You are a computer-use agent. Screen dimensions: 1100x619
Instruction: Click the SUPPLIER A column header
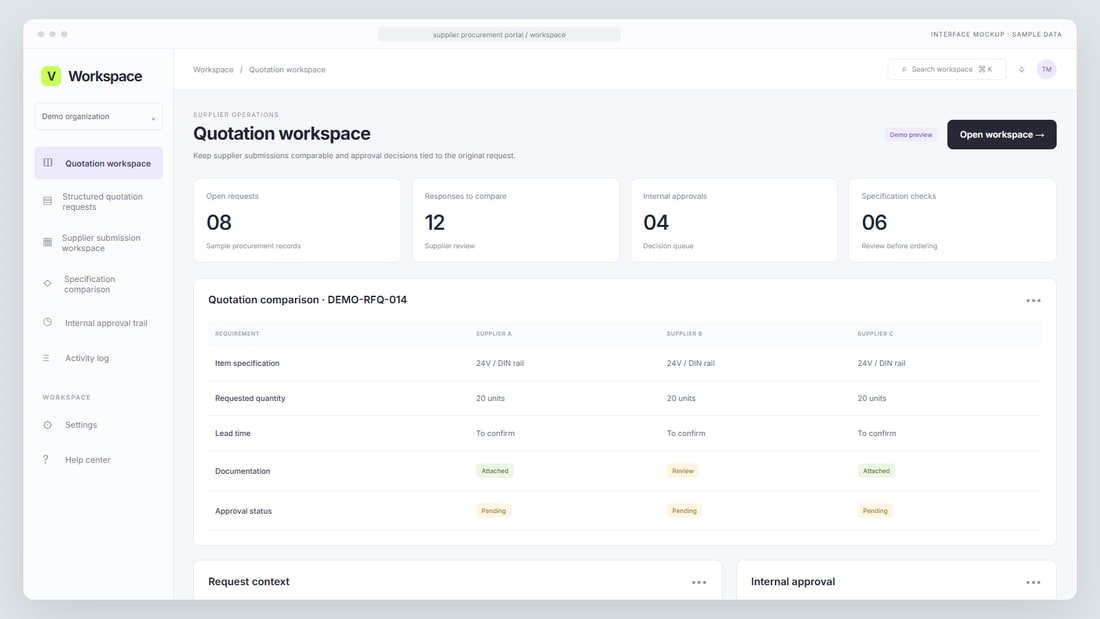494,333
